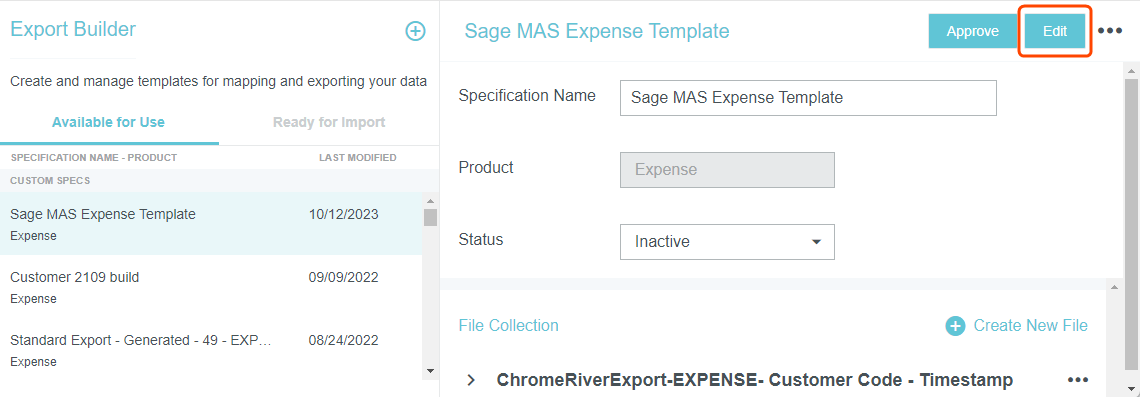Select Sage MAS Expense Template in list
Screen dimensions: 1140x397
pyautogui.click(x=211, y=223)
